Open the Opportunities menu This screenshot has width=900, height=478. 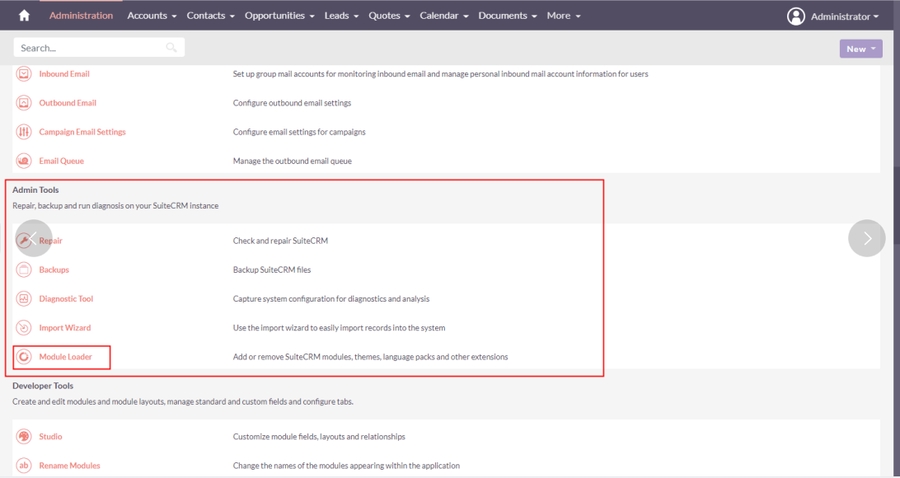click(280, 16)
